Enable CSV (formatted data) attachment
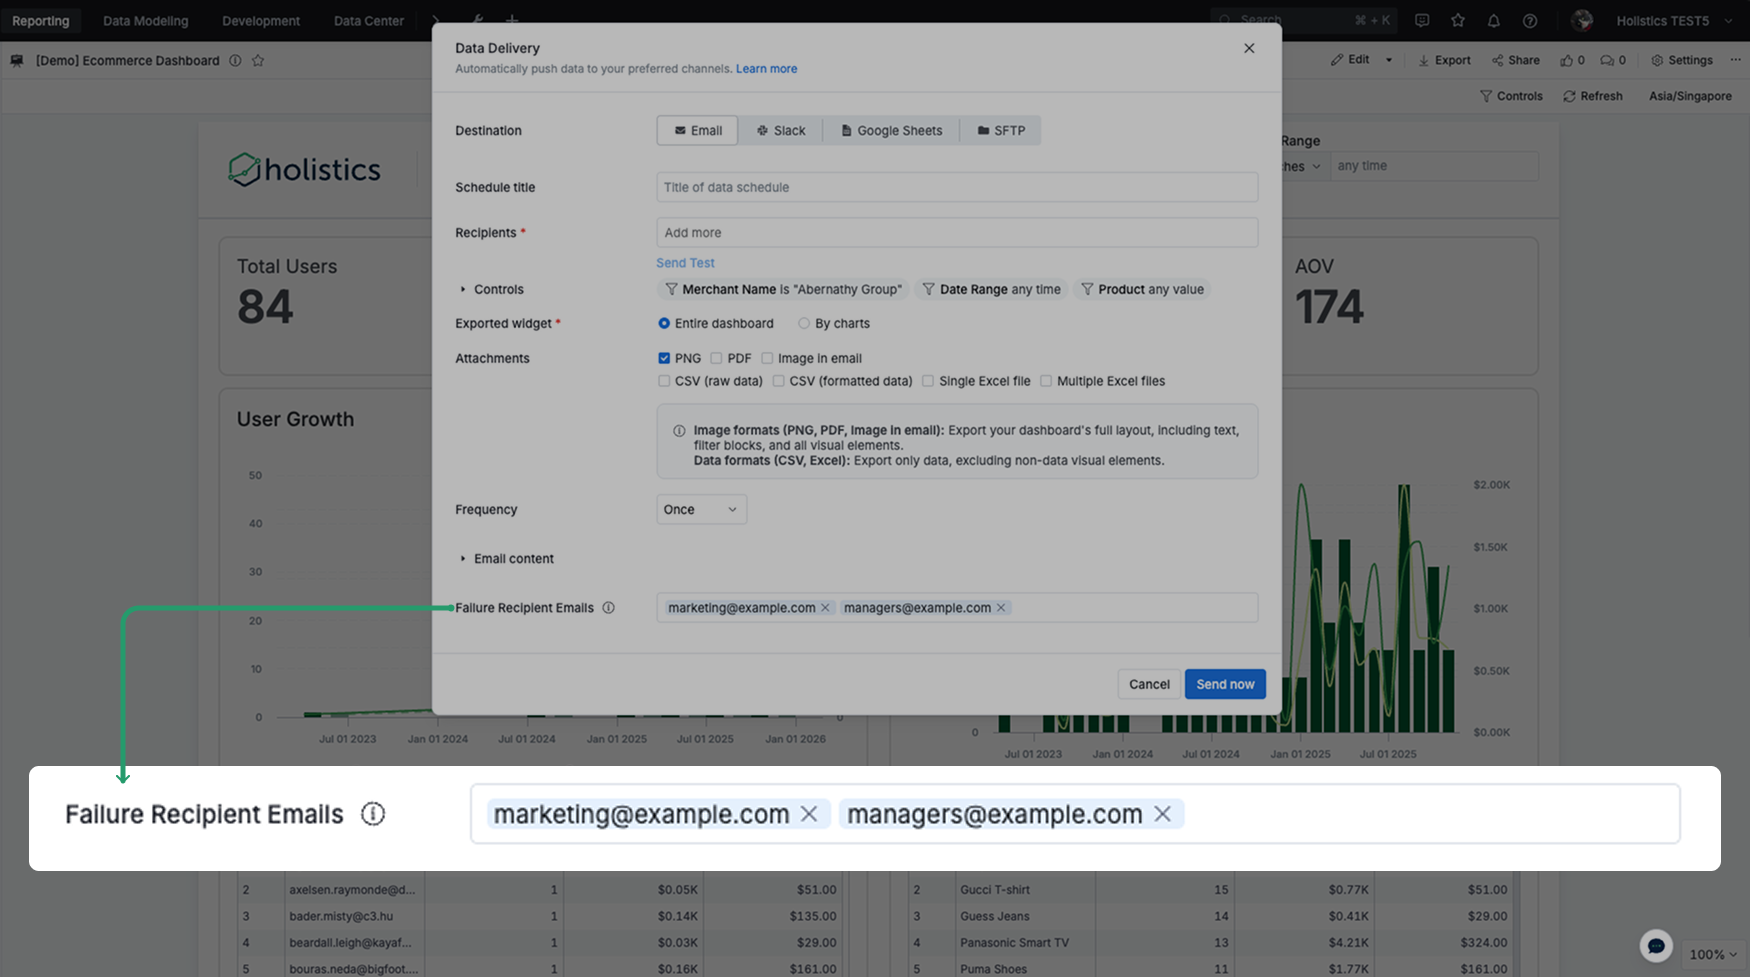Viewport: 1750px width, 977px height. coord(779,381)
